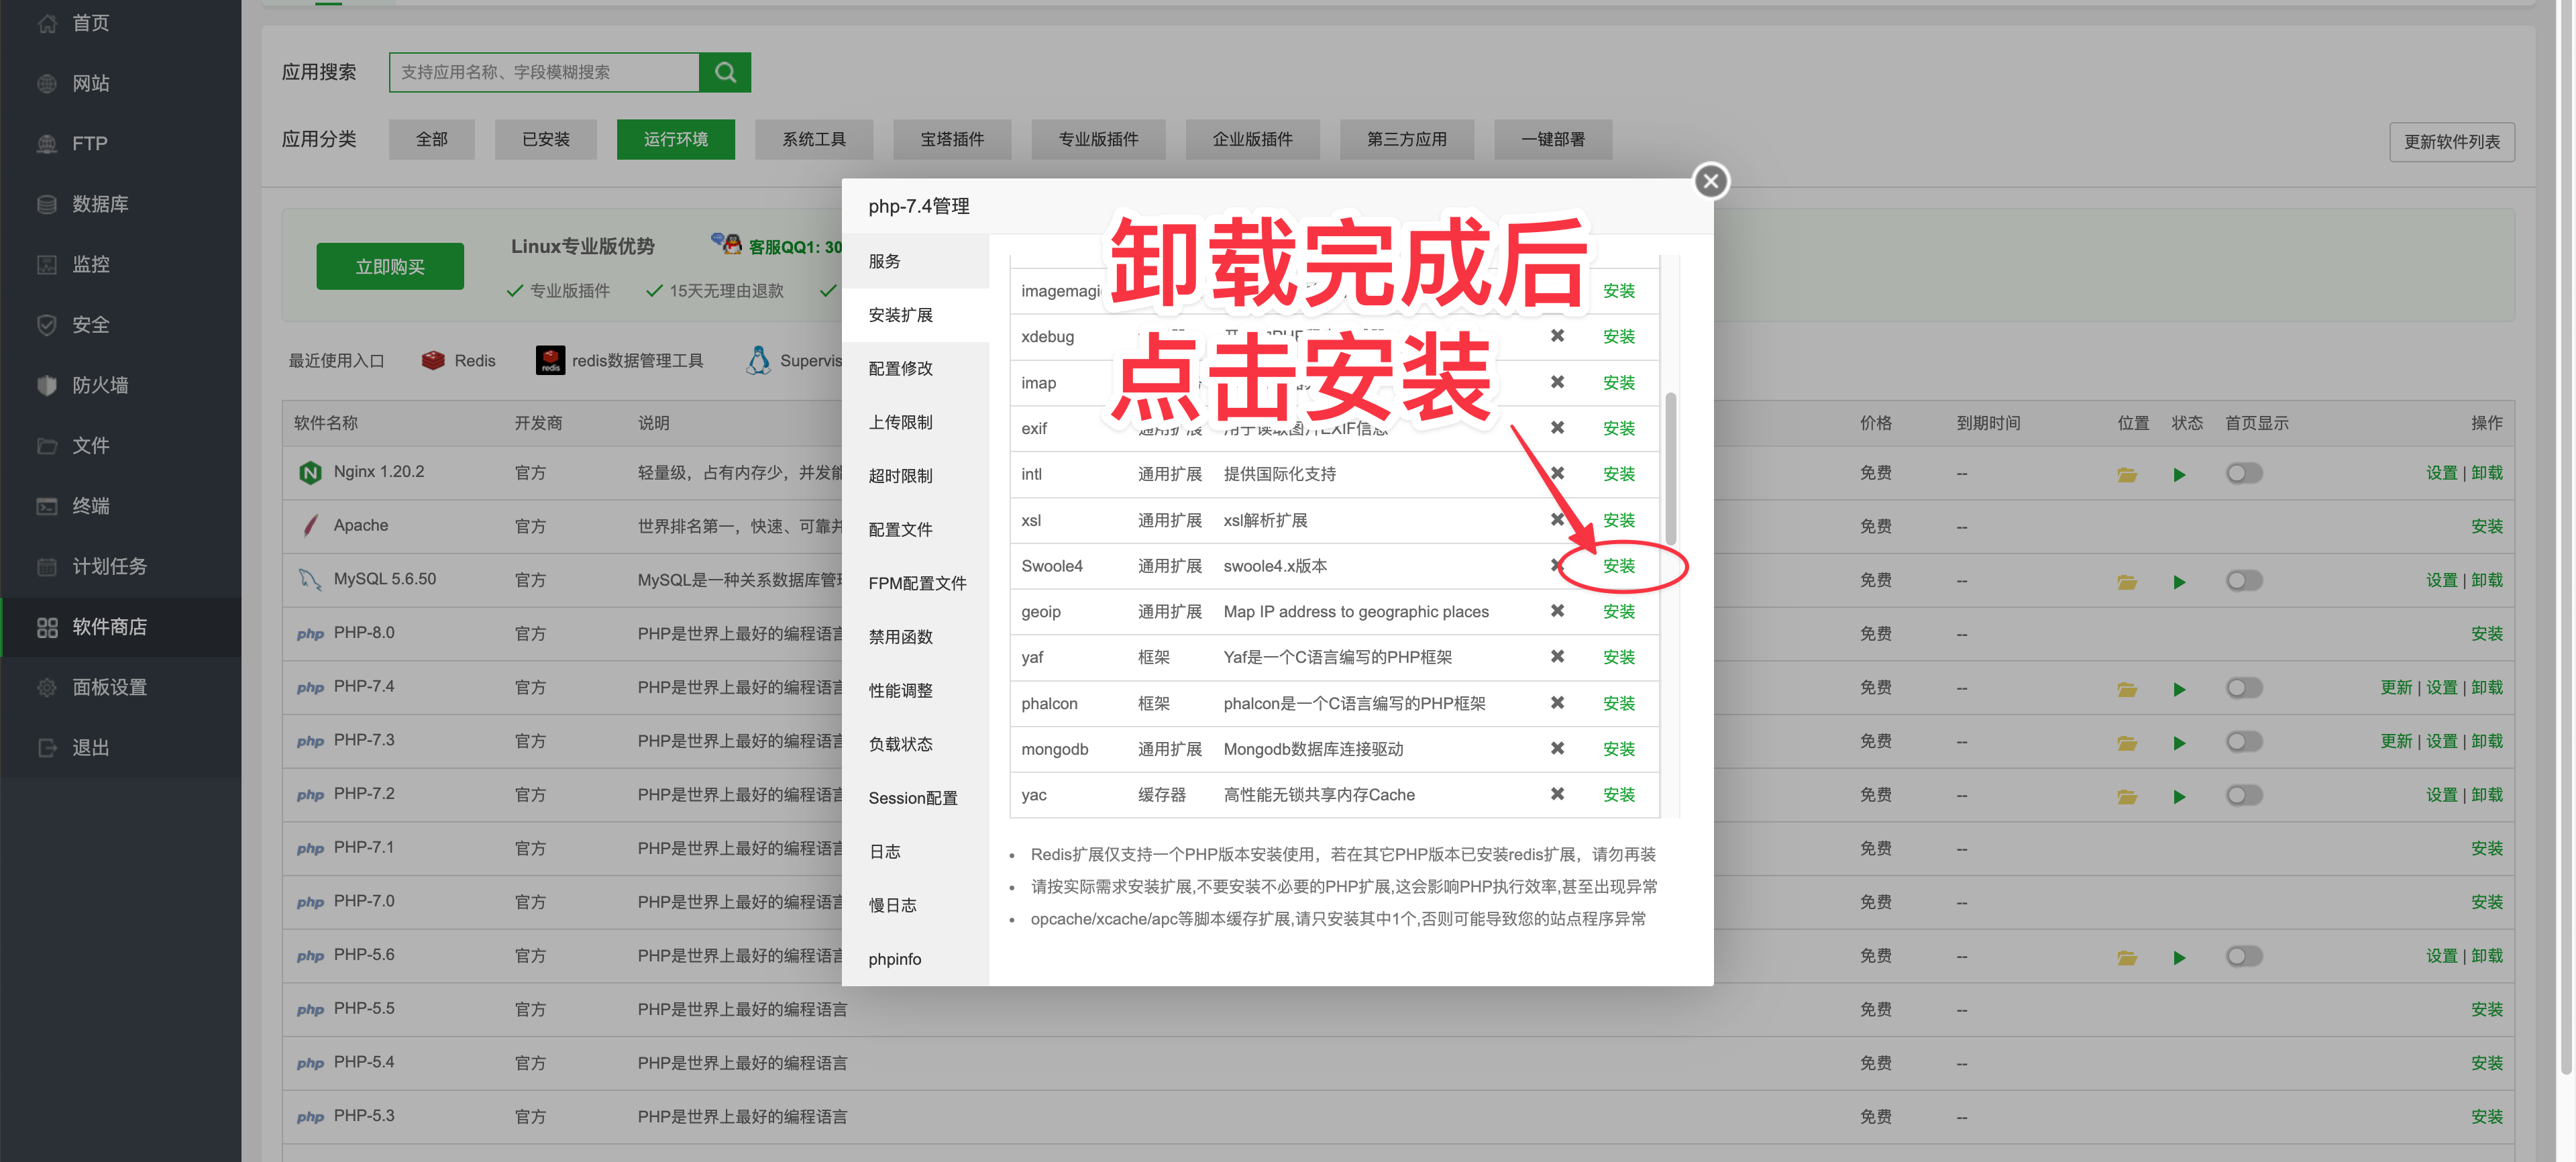Click 更新 for PHP-7.4
The width and height of the screenshot is (2576, 1162).
click(x=2396, y=688)
